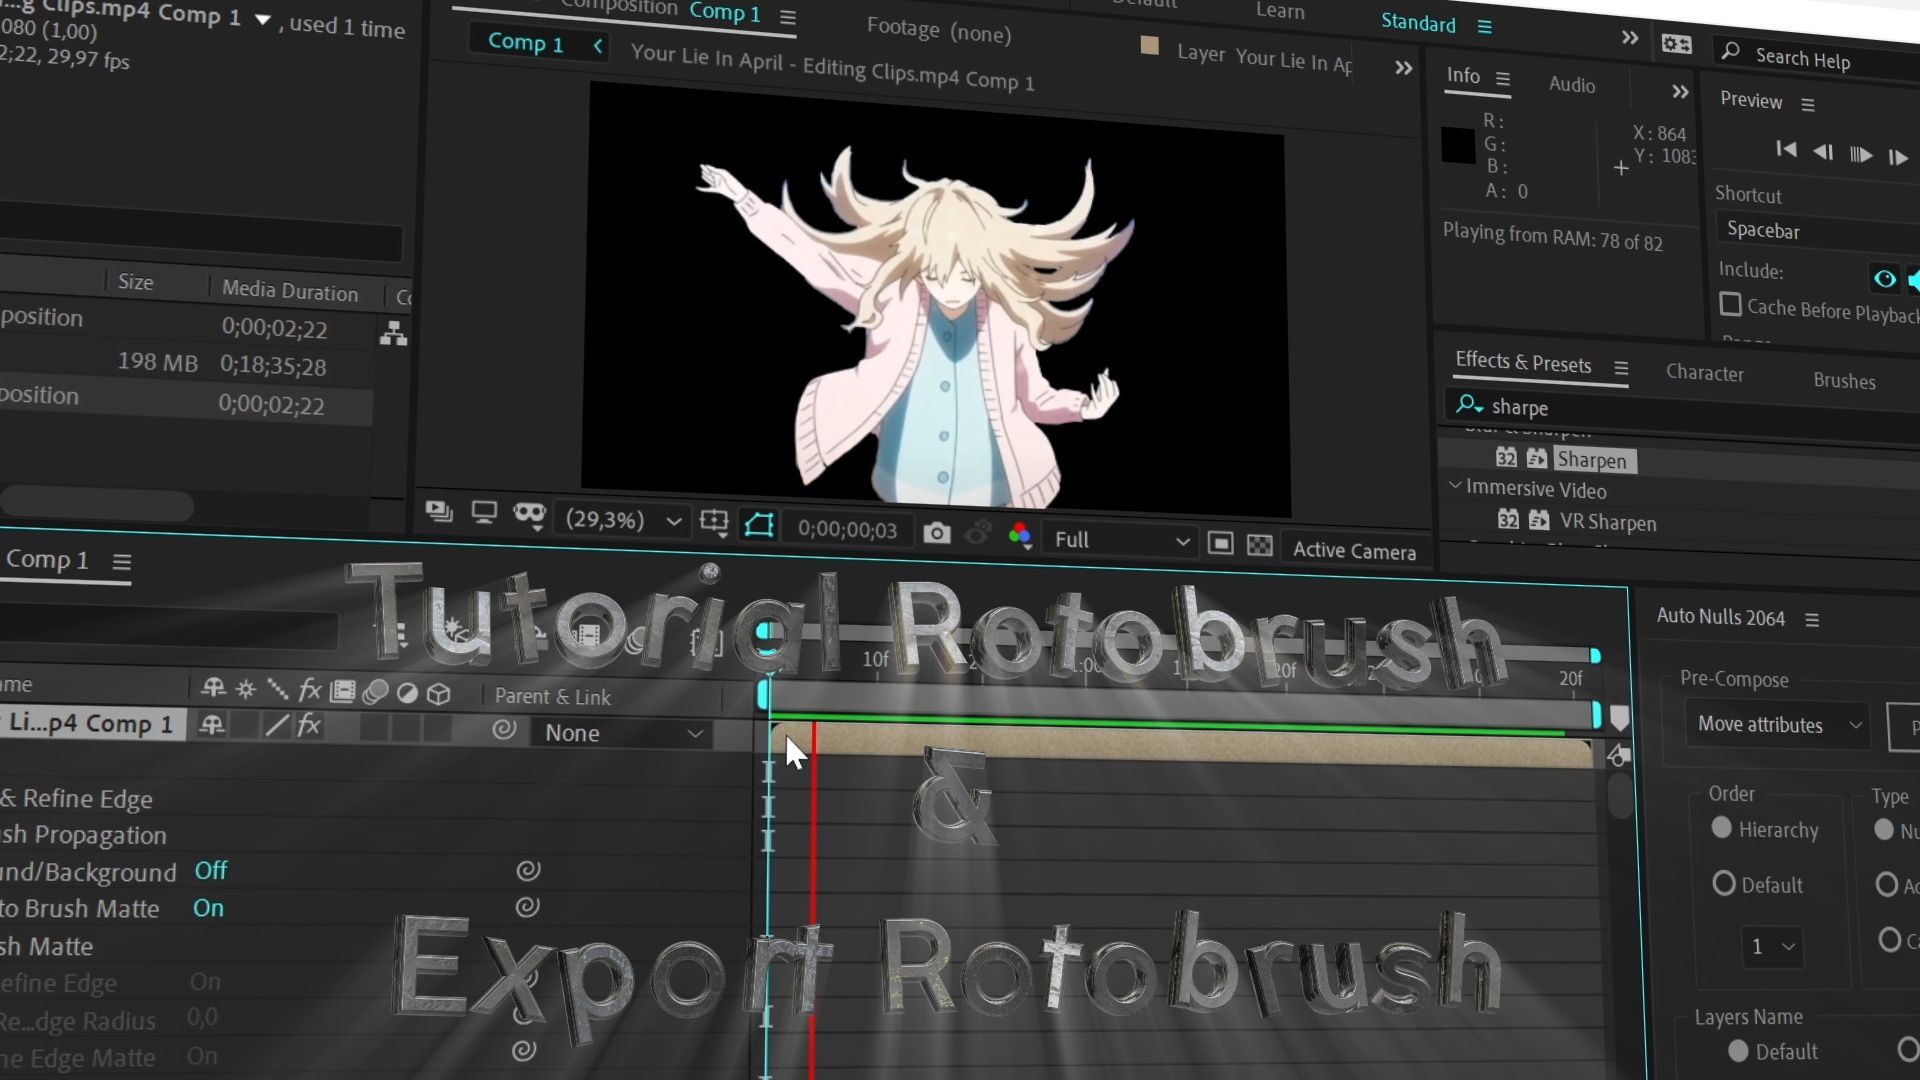1920x1080 pixels.
Task: Click the workspace panel icon next to Search Help
Action: point(1676,43)
